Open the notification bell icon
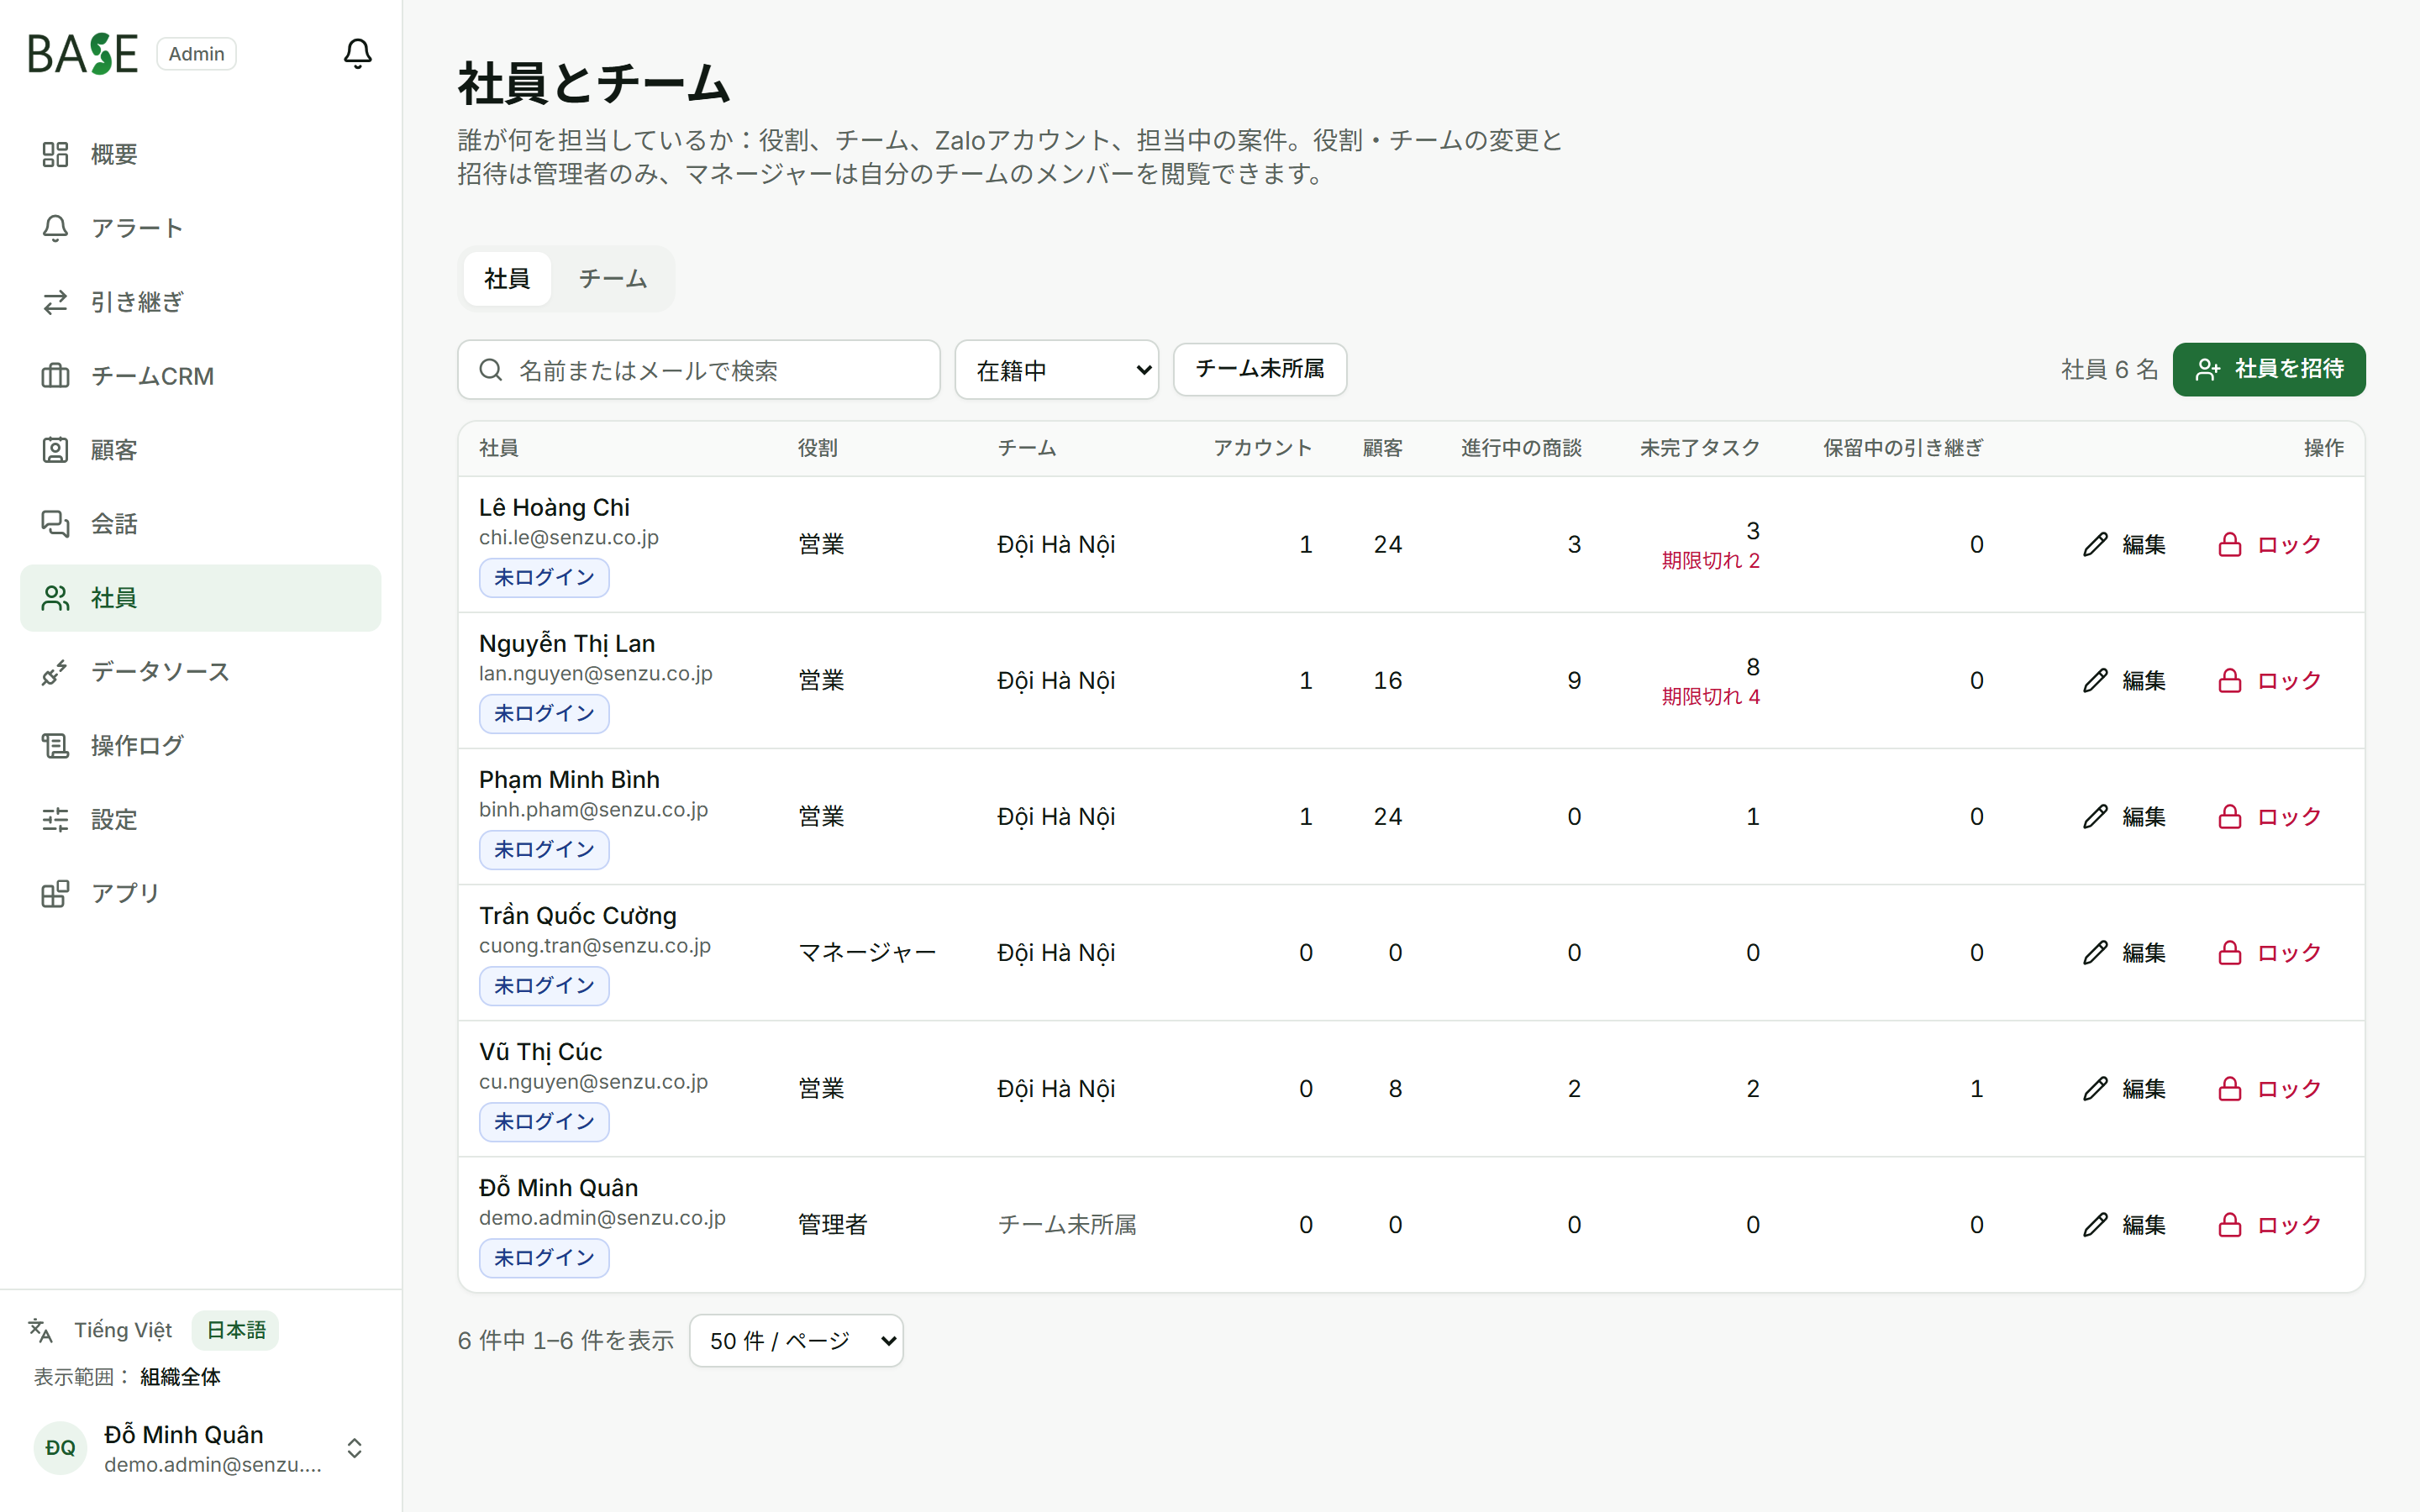This screenshot has height=1512, width=2420. (357, 53)
